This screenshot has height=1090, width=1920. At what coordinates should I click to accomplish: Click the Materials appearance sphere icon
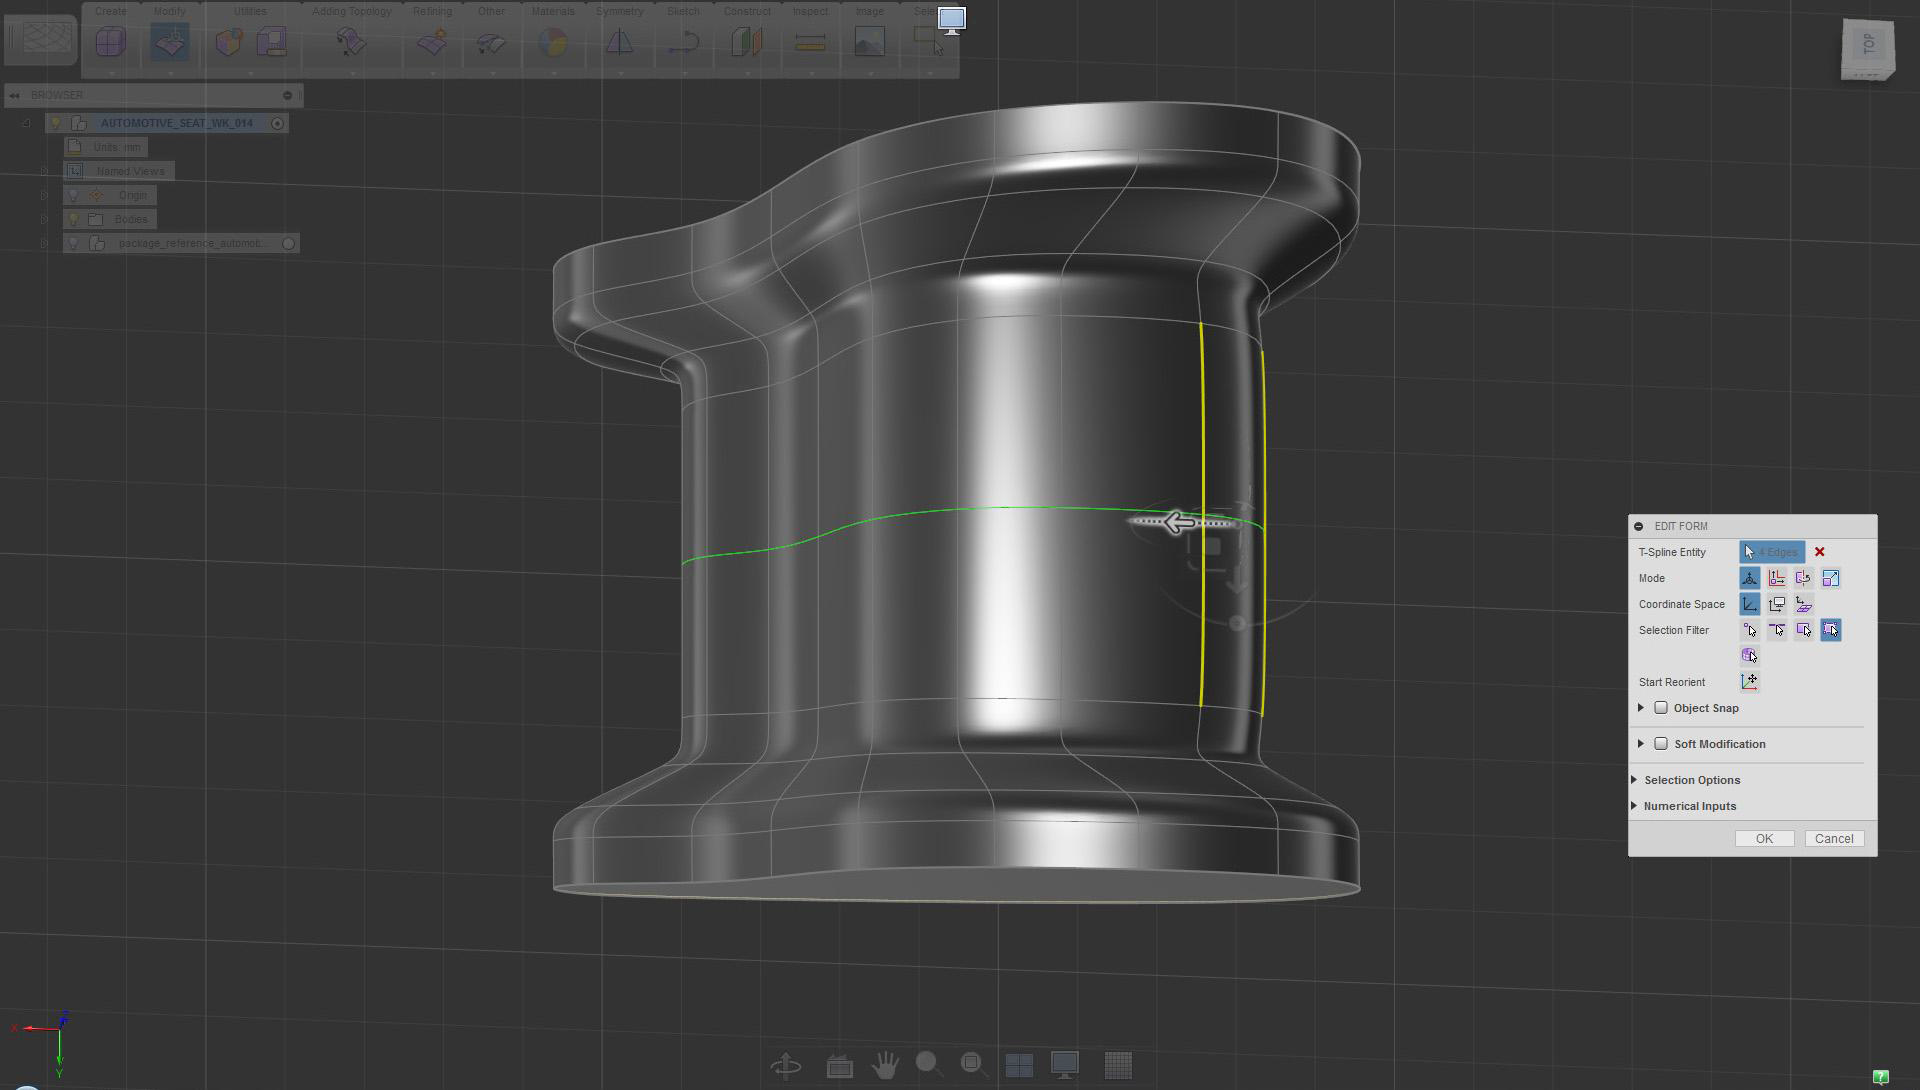[x=553, y=42]
